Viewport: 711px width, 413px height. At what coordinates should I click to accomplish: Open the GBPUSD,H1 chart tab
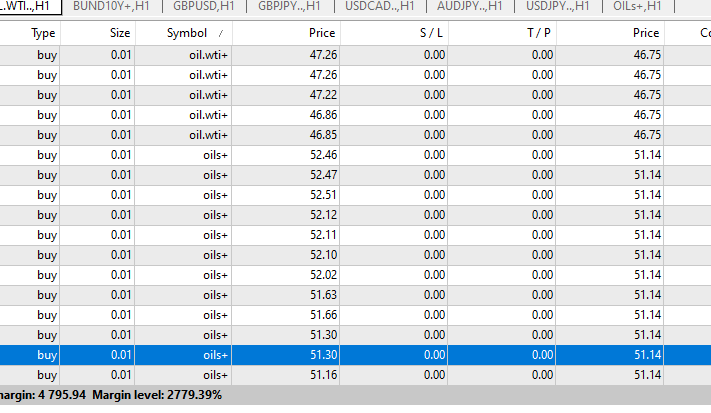point(204,6)
